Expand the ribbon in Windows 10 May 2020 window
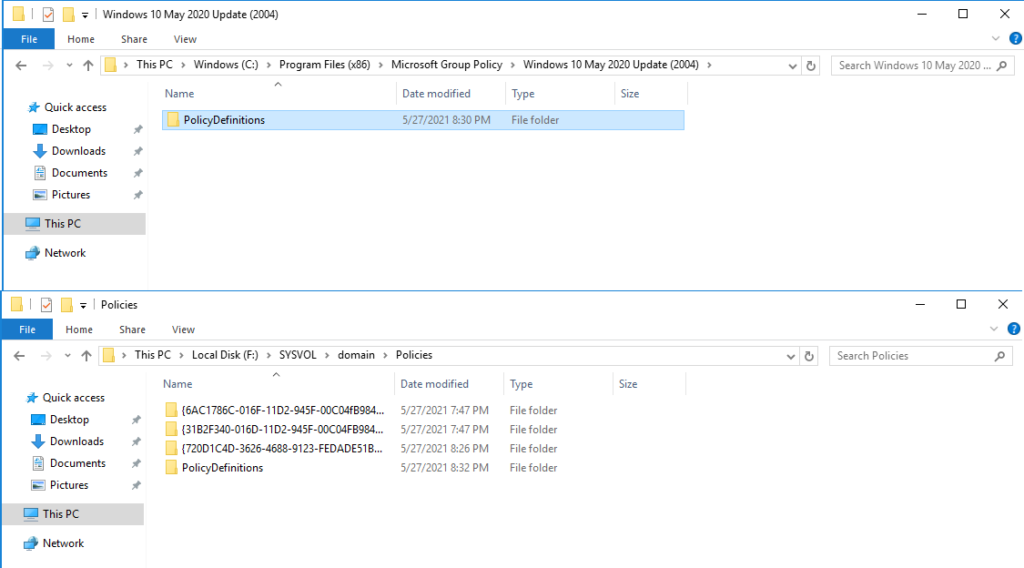 click(x=995, y=39)
